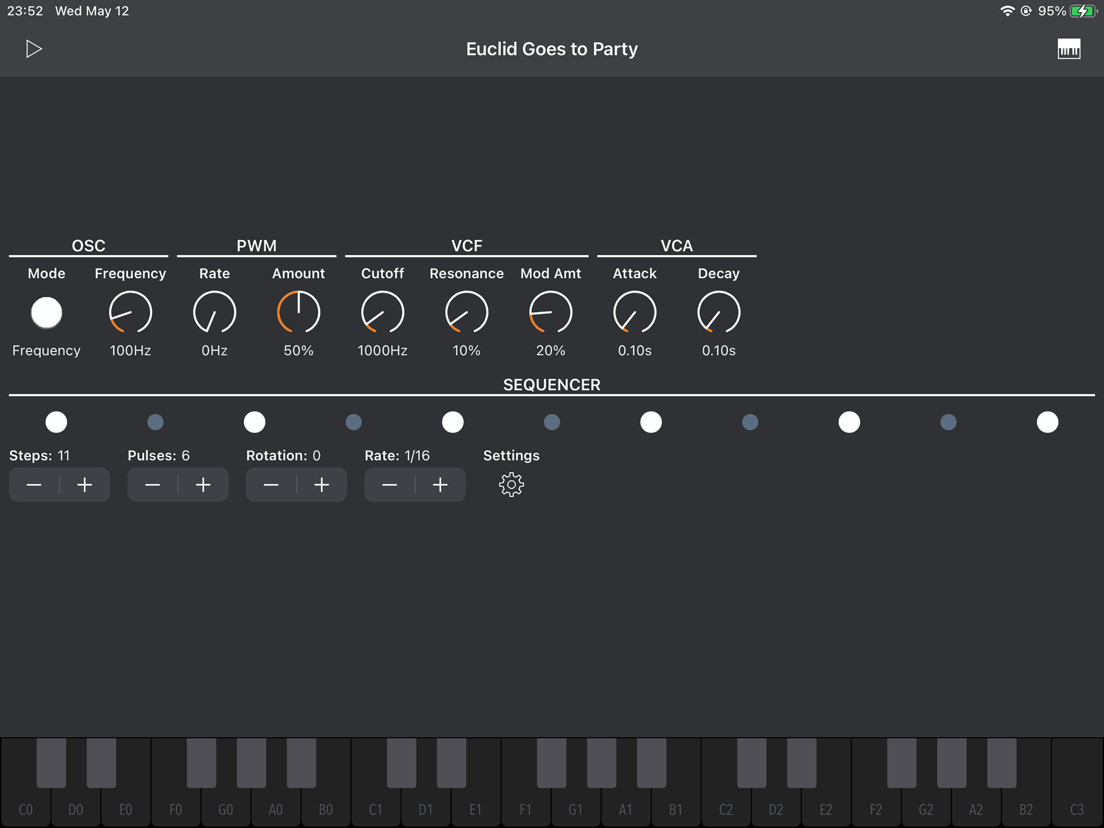Decrease Steps with the minus button
Image resolution: width=1104 pixels, height=828 pixels.
pos(34,484)
